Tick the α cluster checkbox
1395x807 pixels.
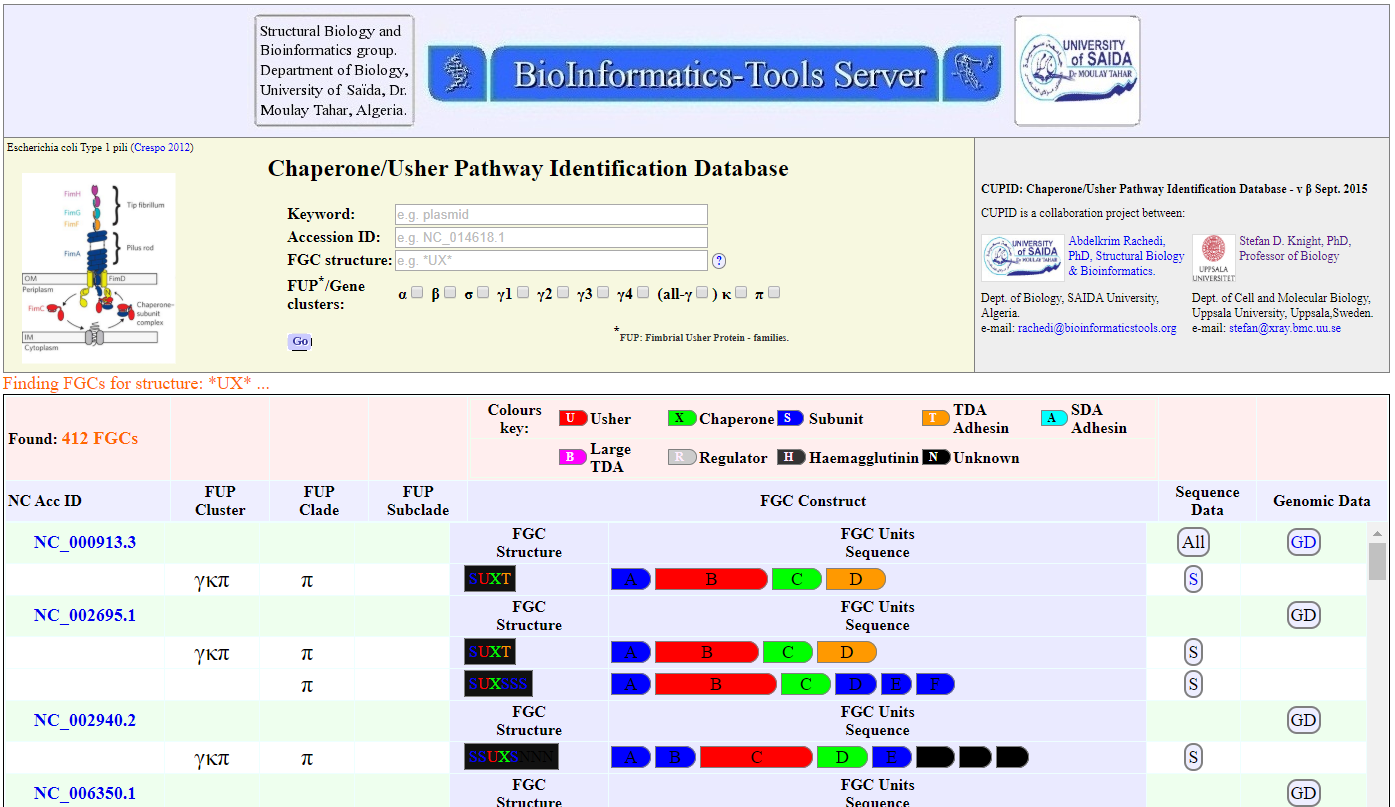[417, 293]
